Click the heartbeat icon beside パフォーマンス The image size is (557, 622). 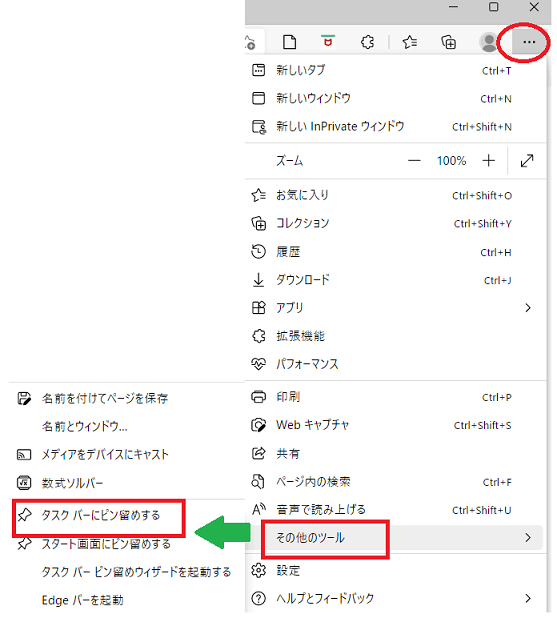click(258, 364)
